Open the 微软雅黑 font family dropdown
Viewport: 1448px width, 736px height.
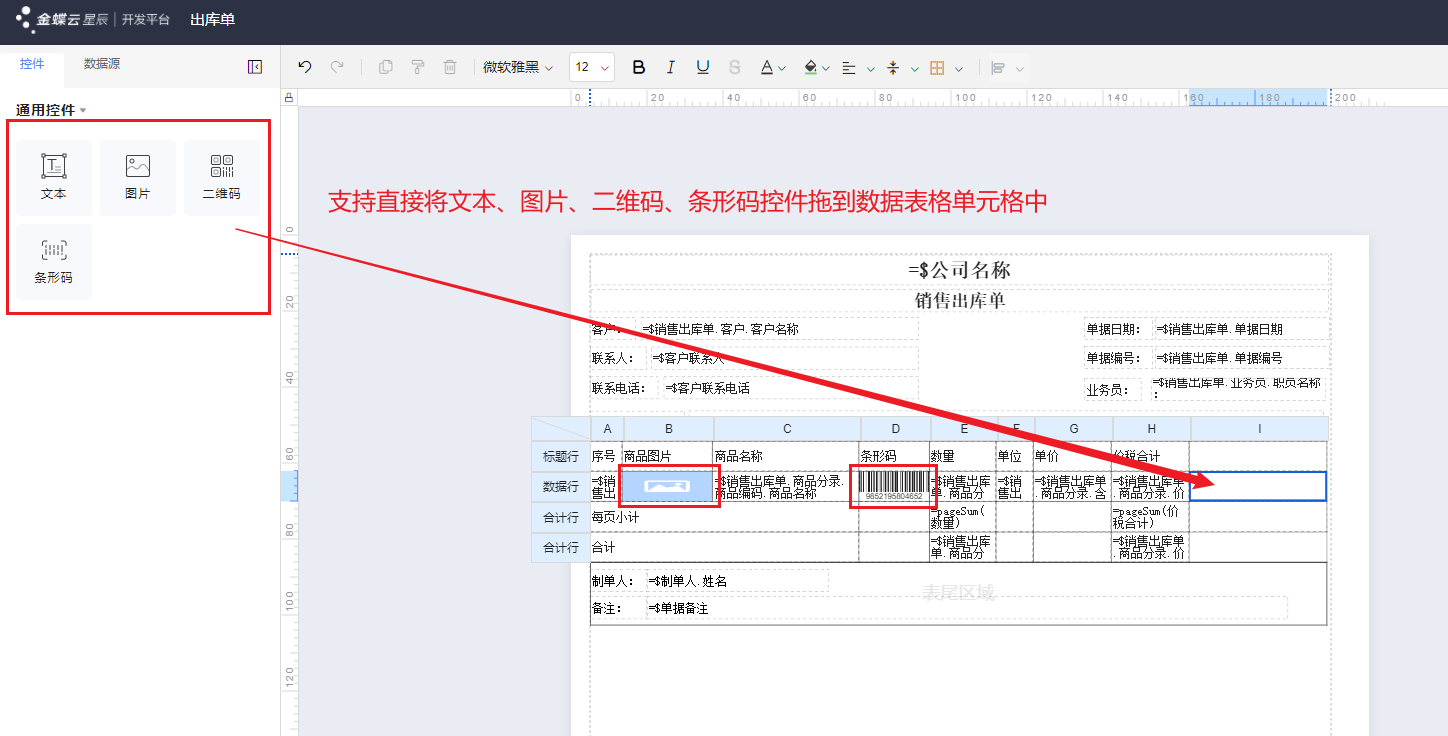pyautogui.click(x=518, y=67)
